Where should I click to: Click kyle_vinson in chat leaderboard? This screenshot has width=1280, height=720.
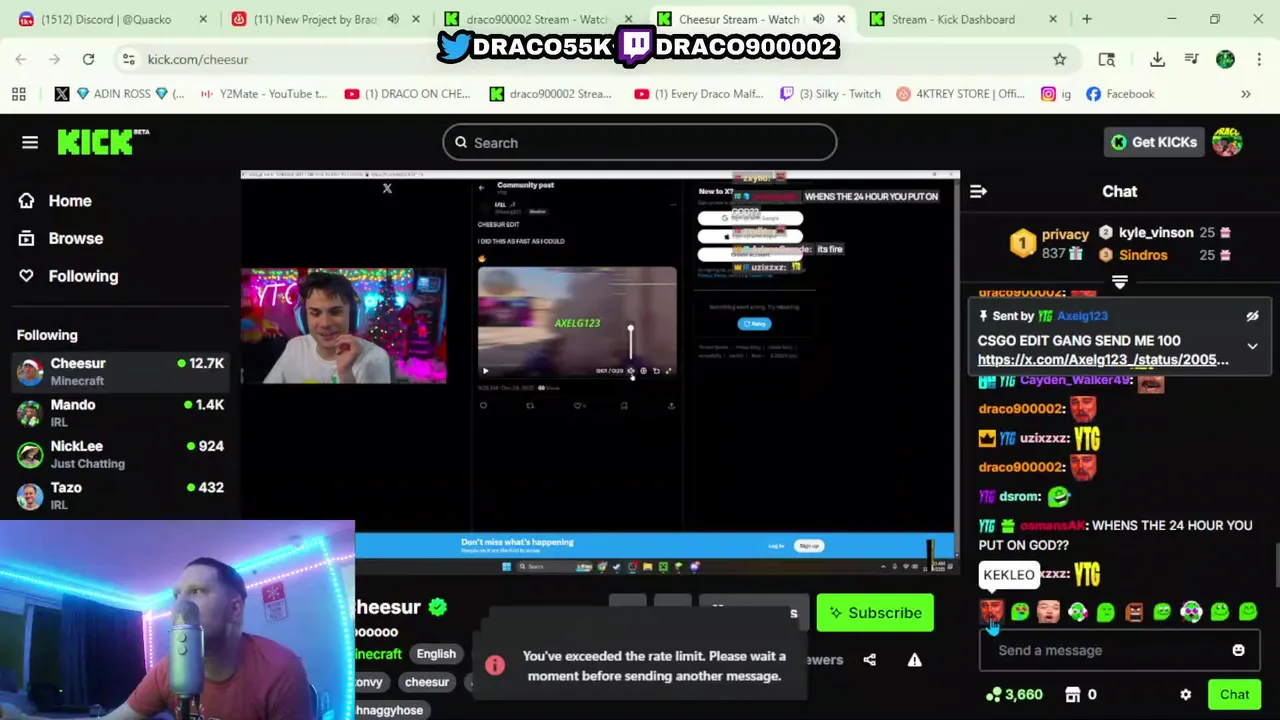(x=1156, y=232)
